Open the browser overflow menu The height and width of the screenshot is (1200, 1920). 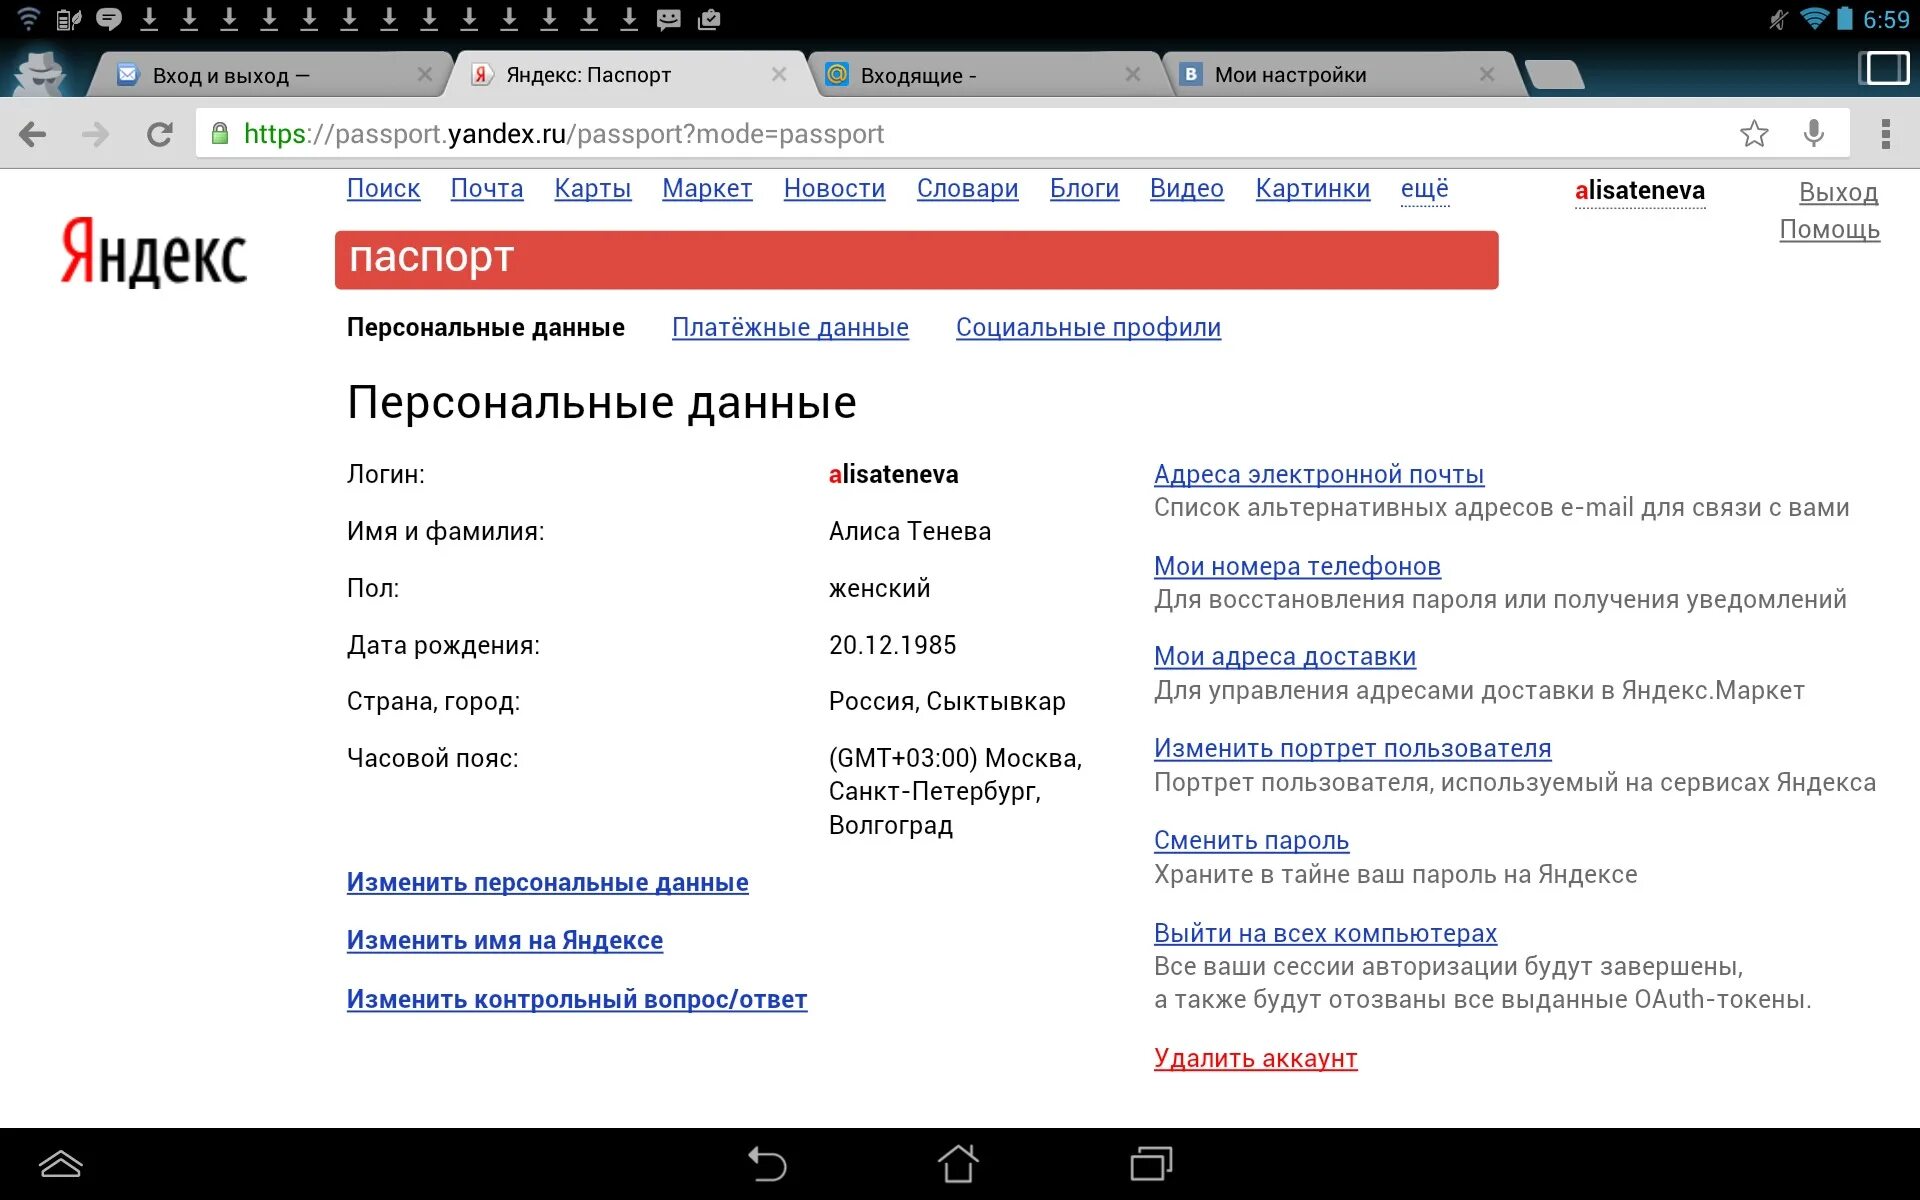[x=1886, y=132]
